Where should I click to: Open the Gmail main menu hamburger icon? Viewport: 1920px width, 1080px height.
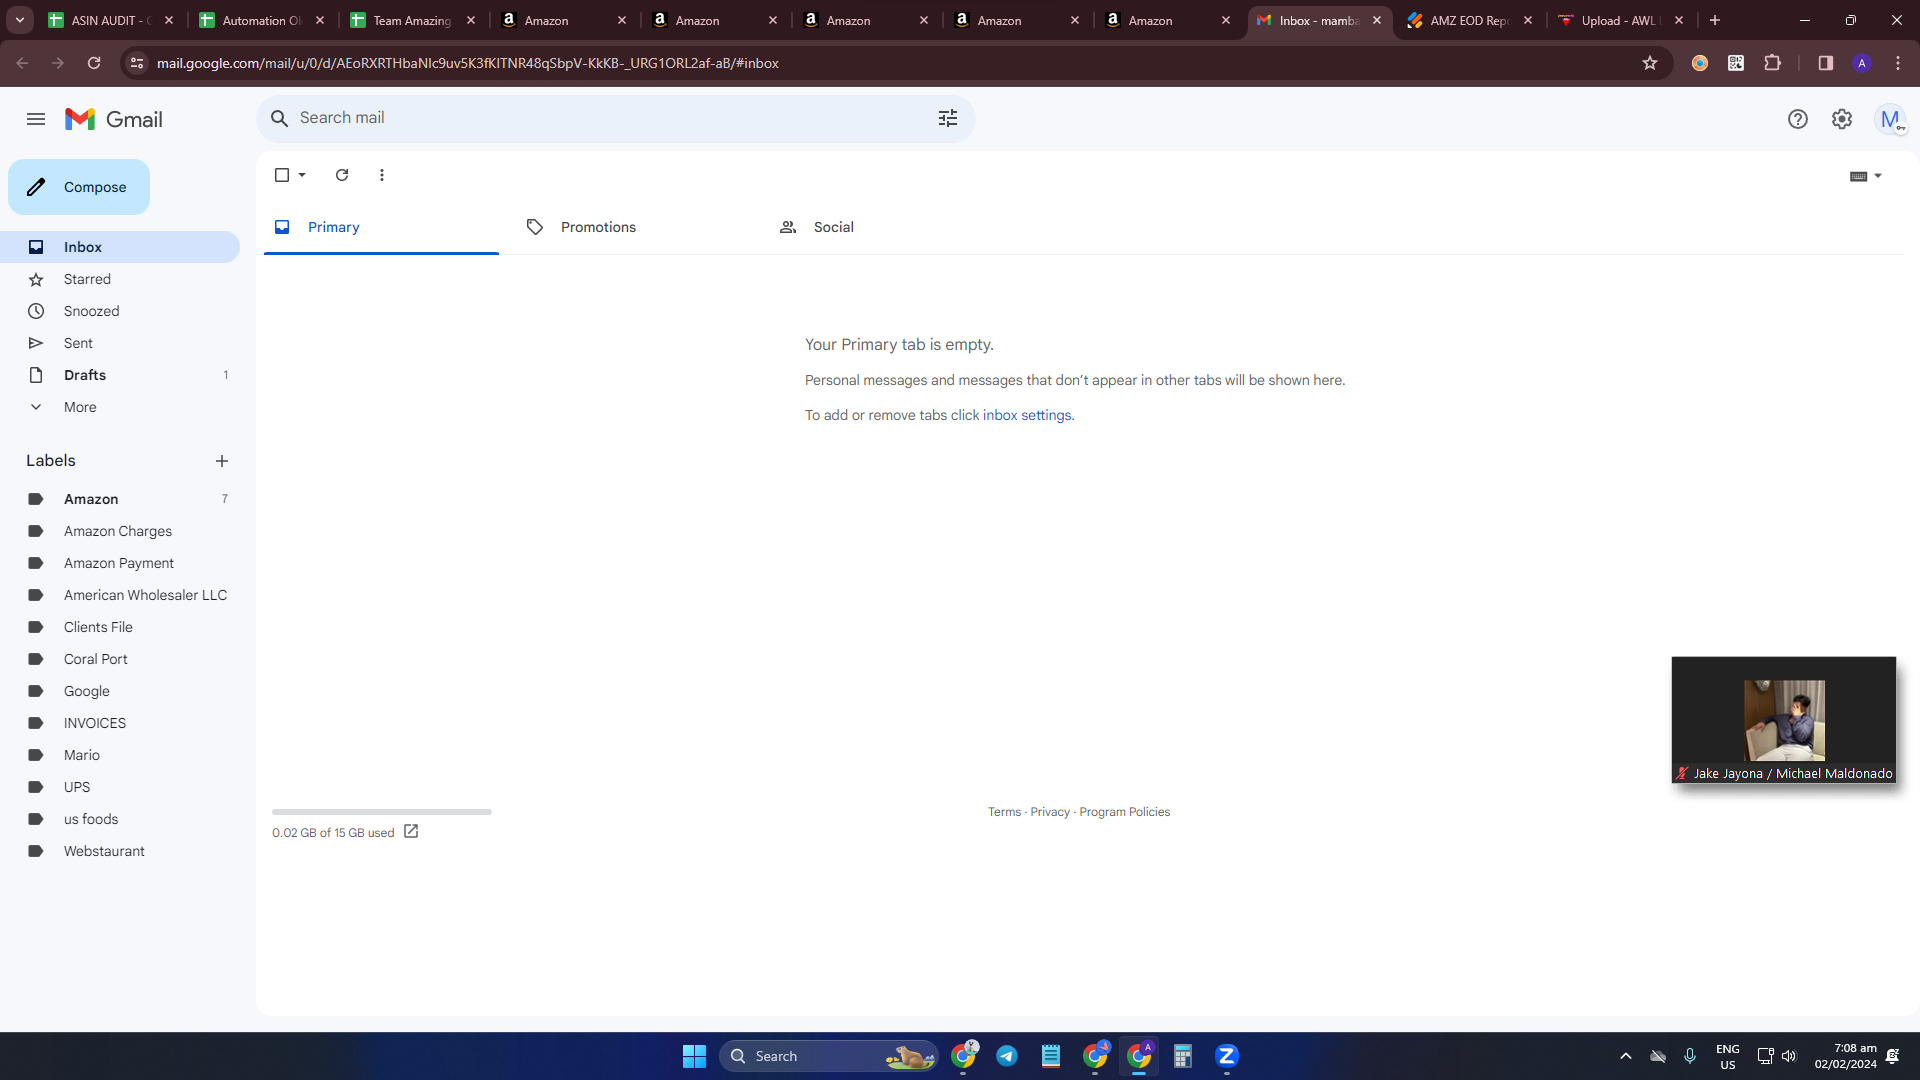tap(36, 119)
